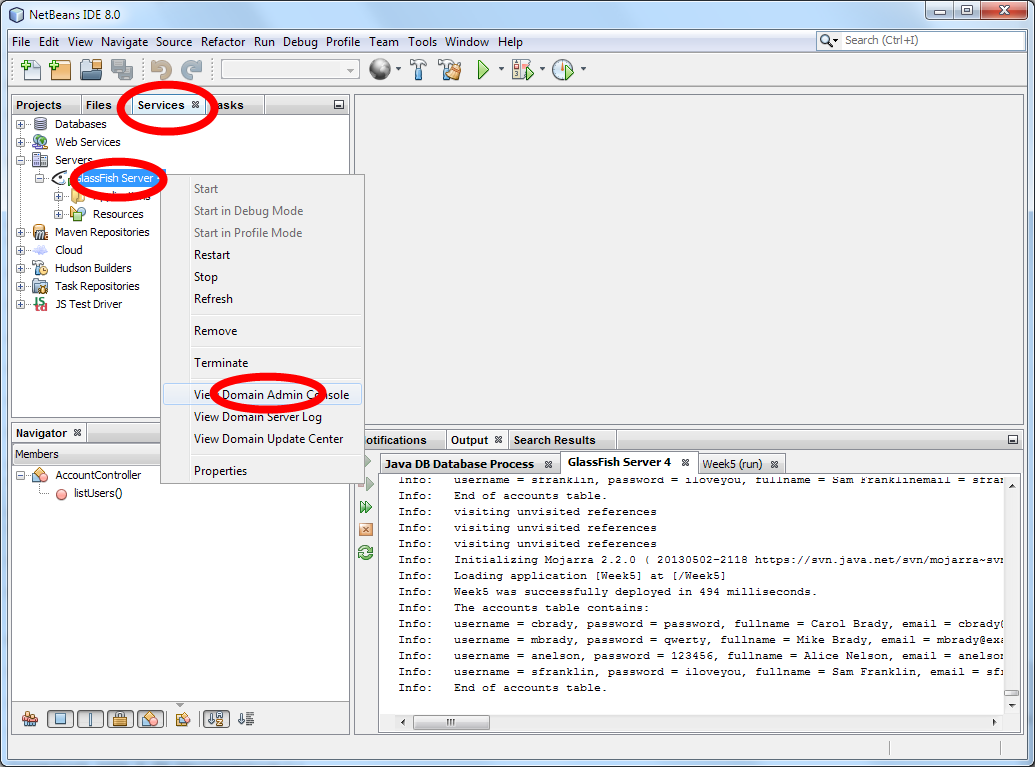Build the project with the hammer icon
The width and height of the screenshot is (1035, 767).
point(420,70)
